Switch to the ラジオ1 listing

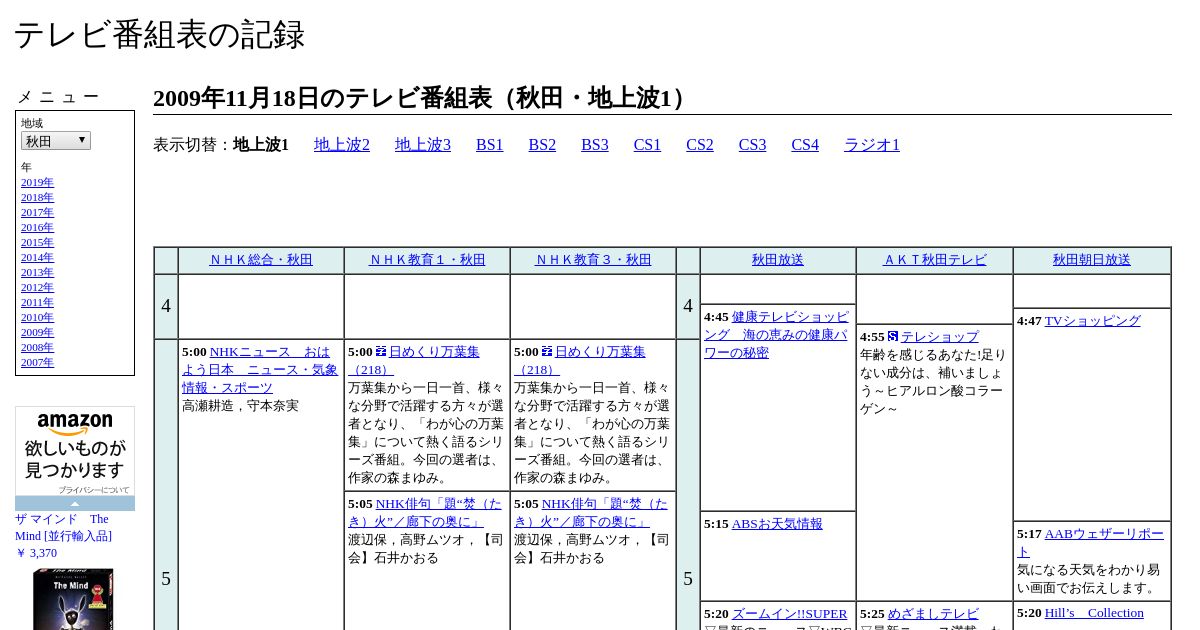(872, 145)
